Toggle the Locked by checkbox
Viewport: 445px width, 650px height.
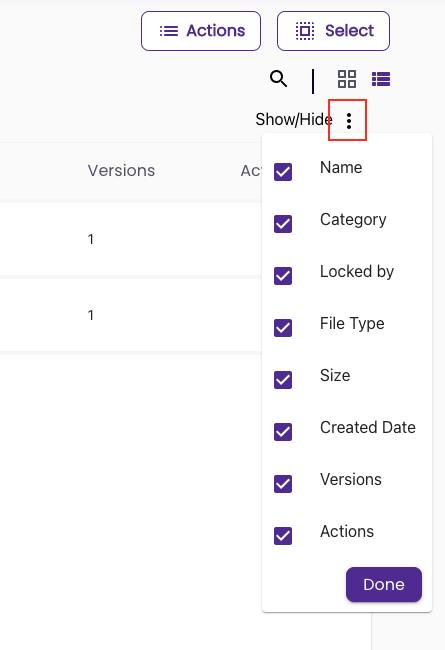(x=283, y=276)
